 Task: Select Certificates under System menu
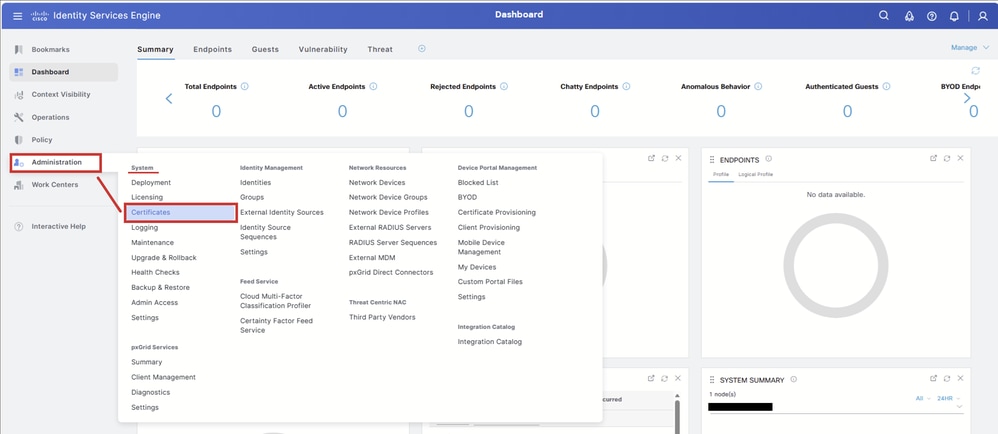click(181, 213)
